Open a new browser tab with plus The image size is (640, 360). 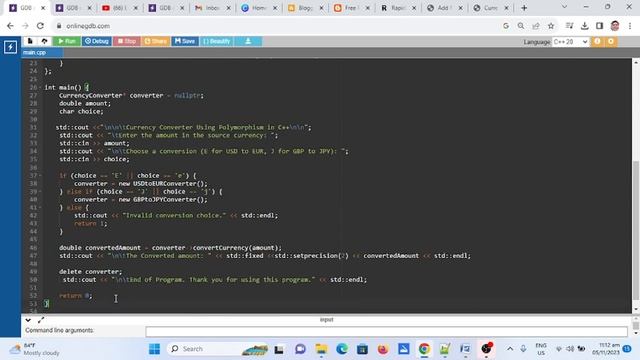(524, 8)
